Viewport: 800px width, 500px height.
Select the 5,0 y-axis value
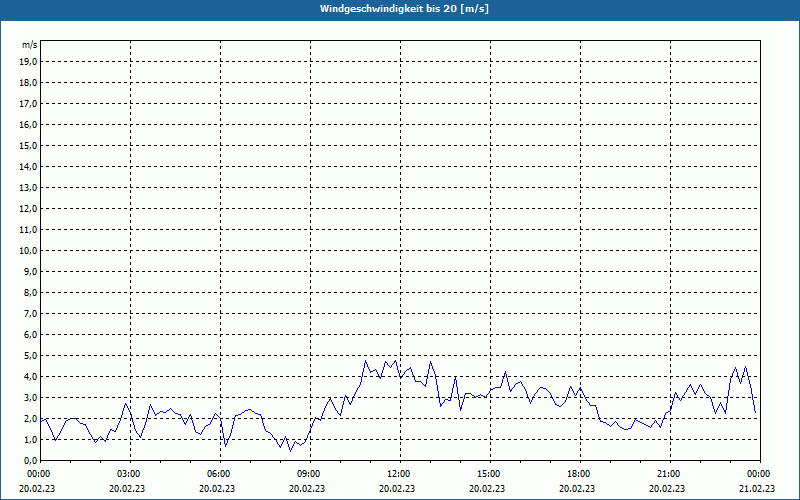[x=30, y=355]
